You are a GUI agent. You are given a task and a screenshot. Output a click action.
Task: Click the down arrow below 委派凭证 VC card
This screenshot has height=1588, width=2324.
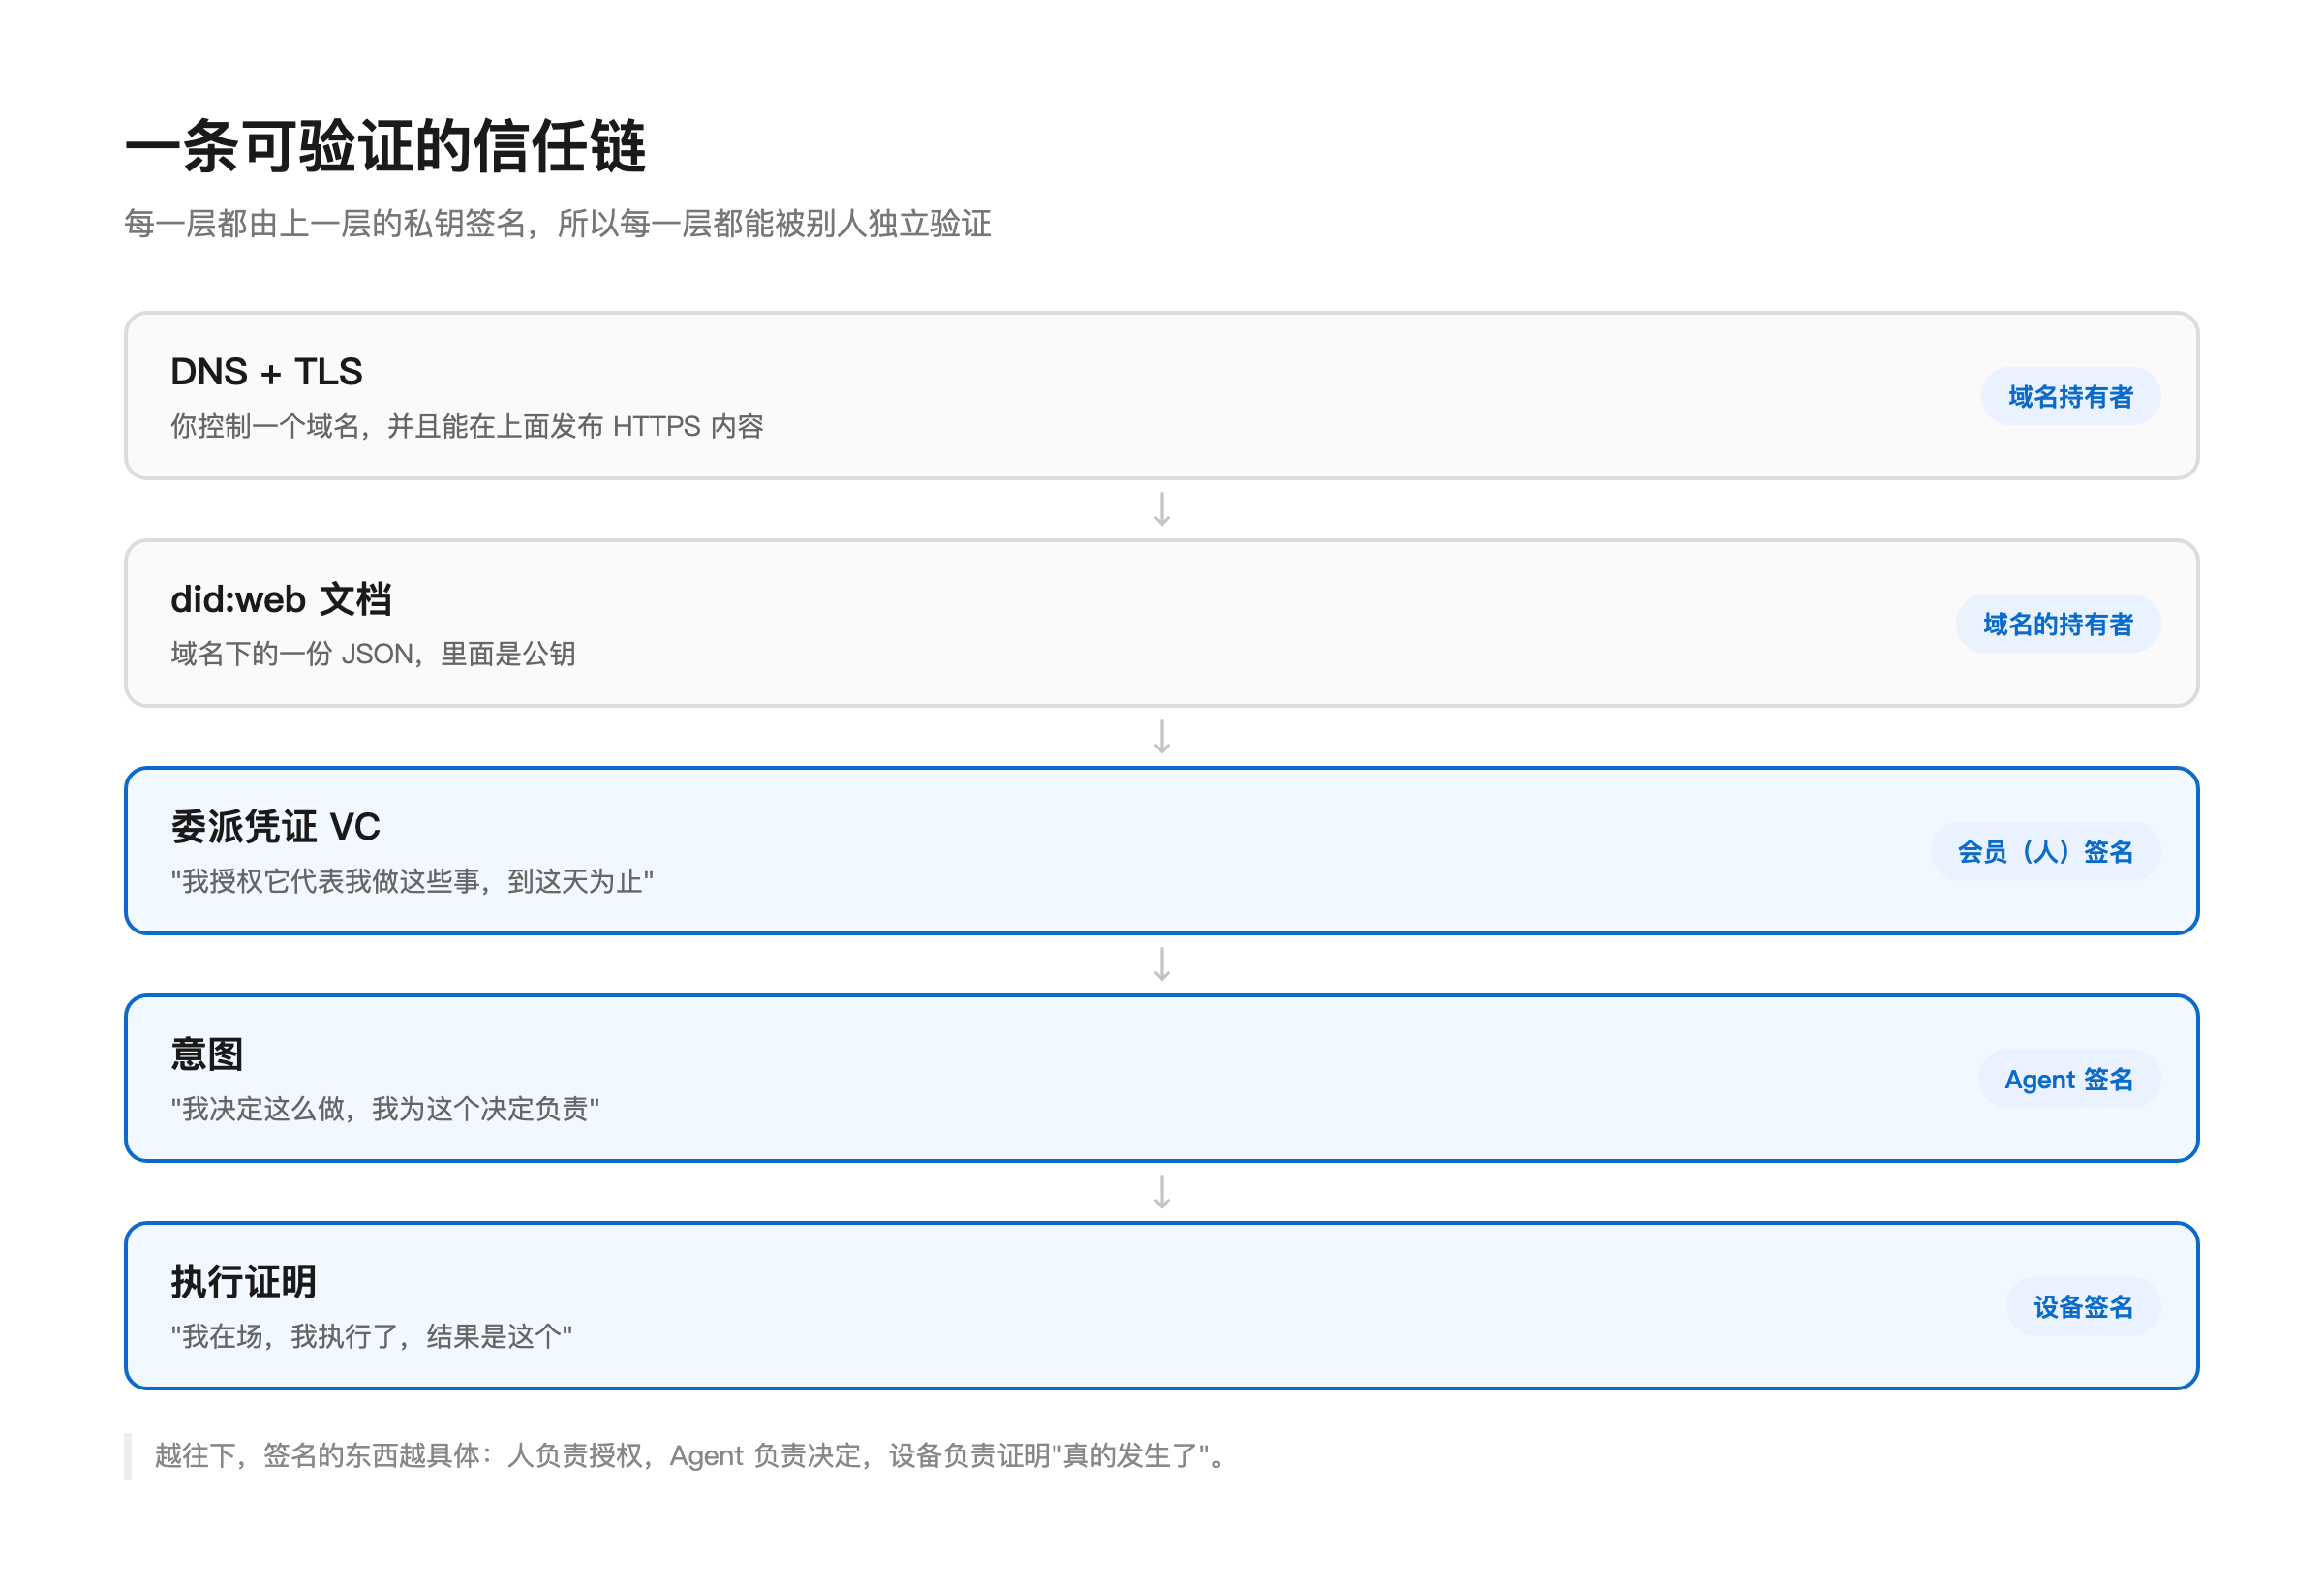click(1161, 964)
